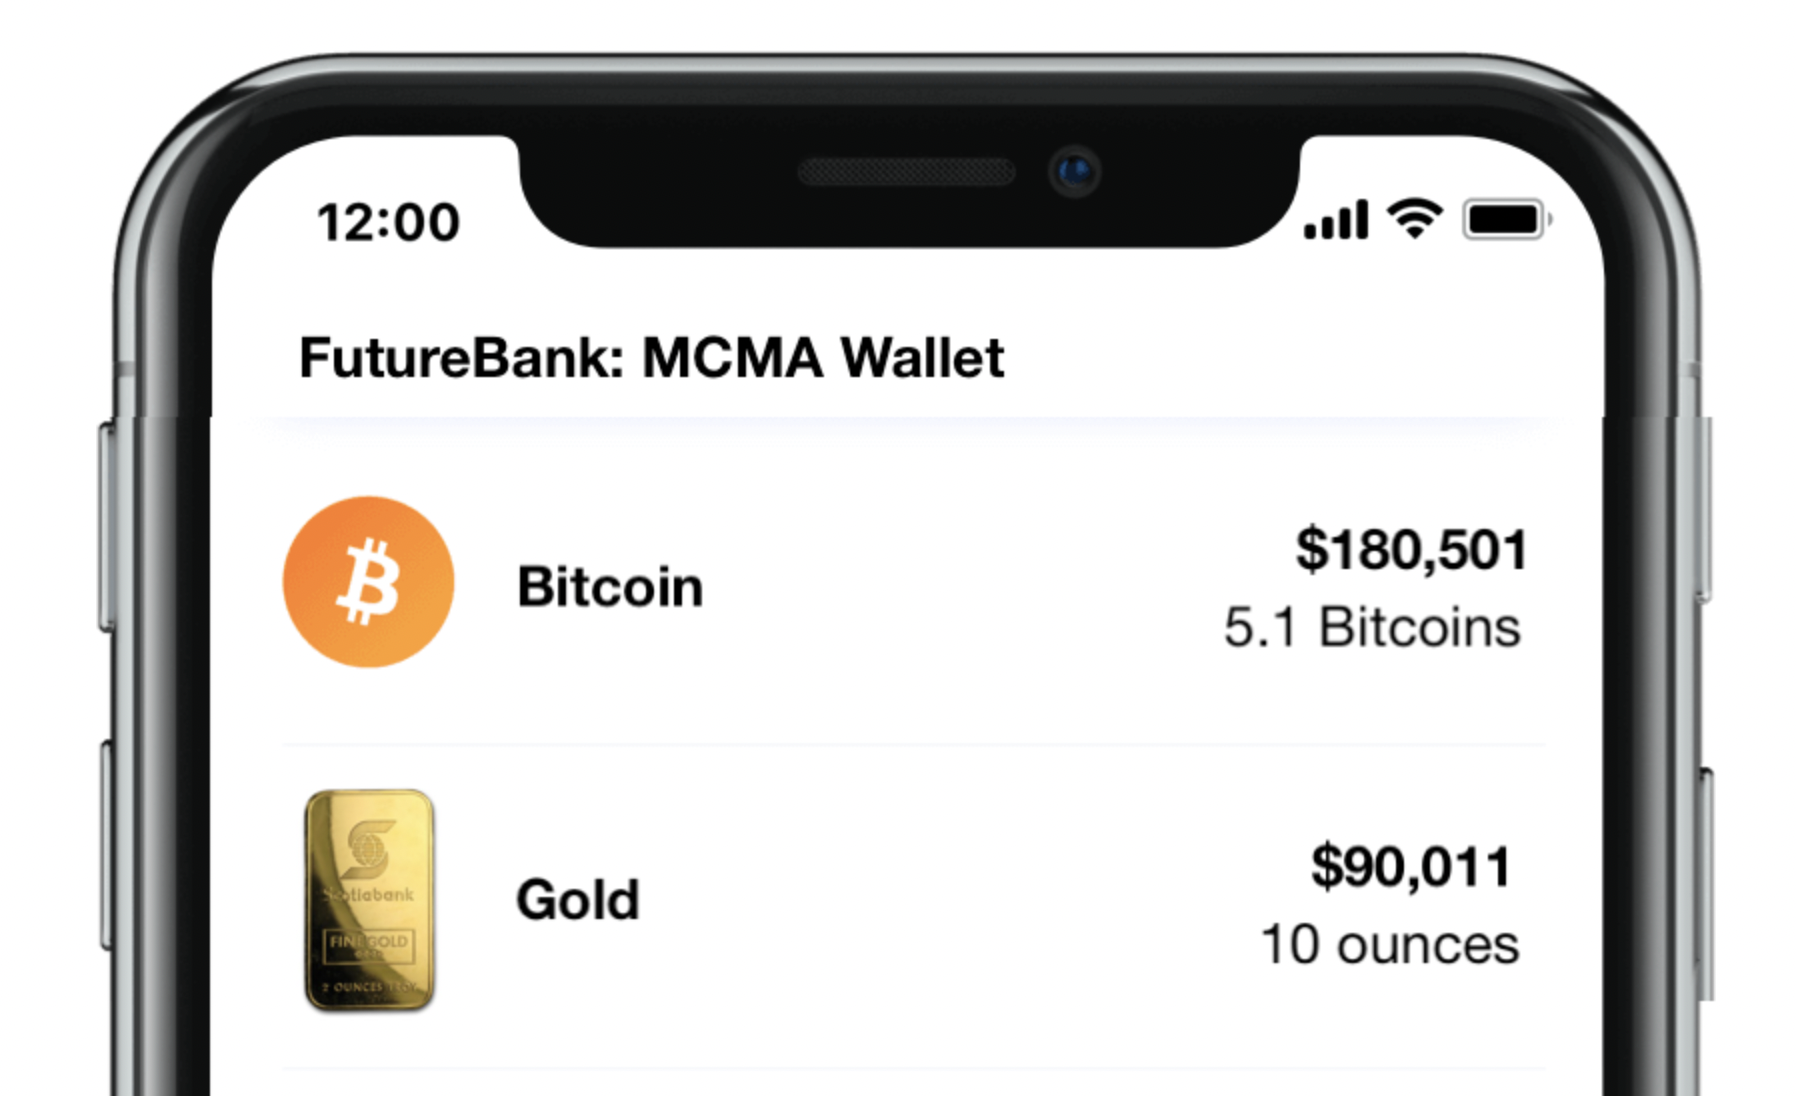1796x1096 pixels.
Task: Click the battery indicator icon
Action: coord(1506,219)
